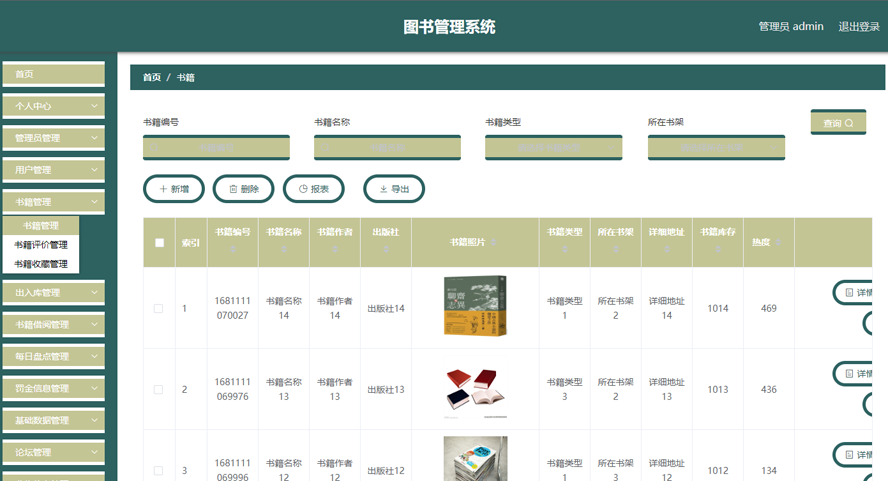888x481 pixels.
Task: Open the 所在书架 filter dropdown
Action: [716, 147]
